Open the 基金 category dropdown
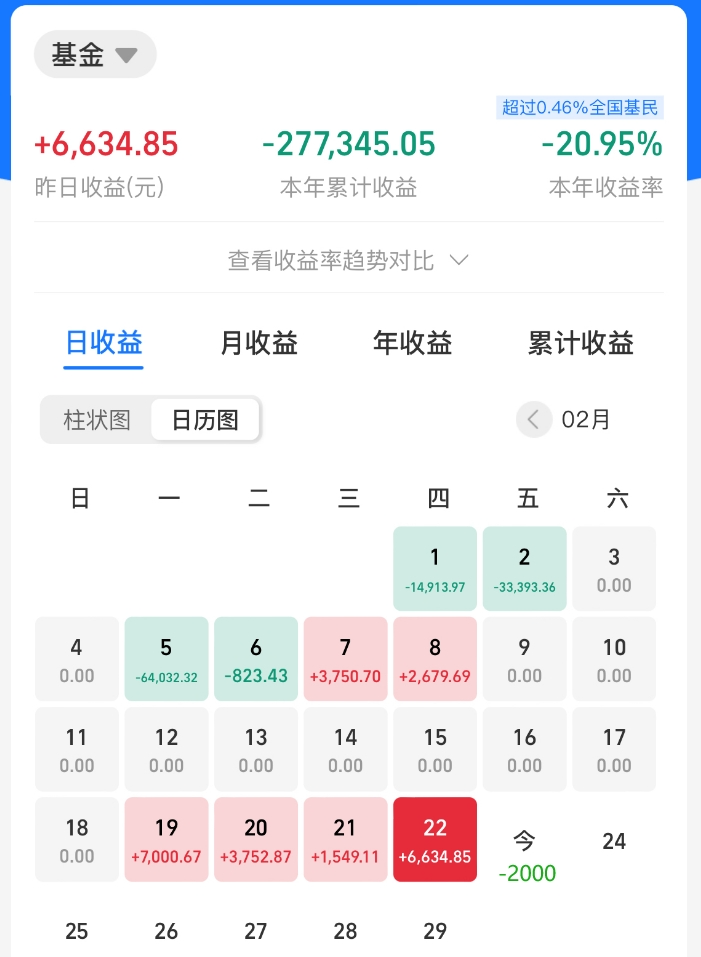Image resolution: width=701 pixels, height=957 pixels. 95,54
